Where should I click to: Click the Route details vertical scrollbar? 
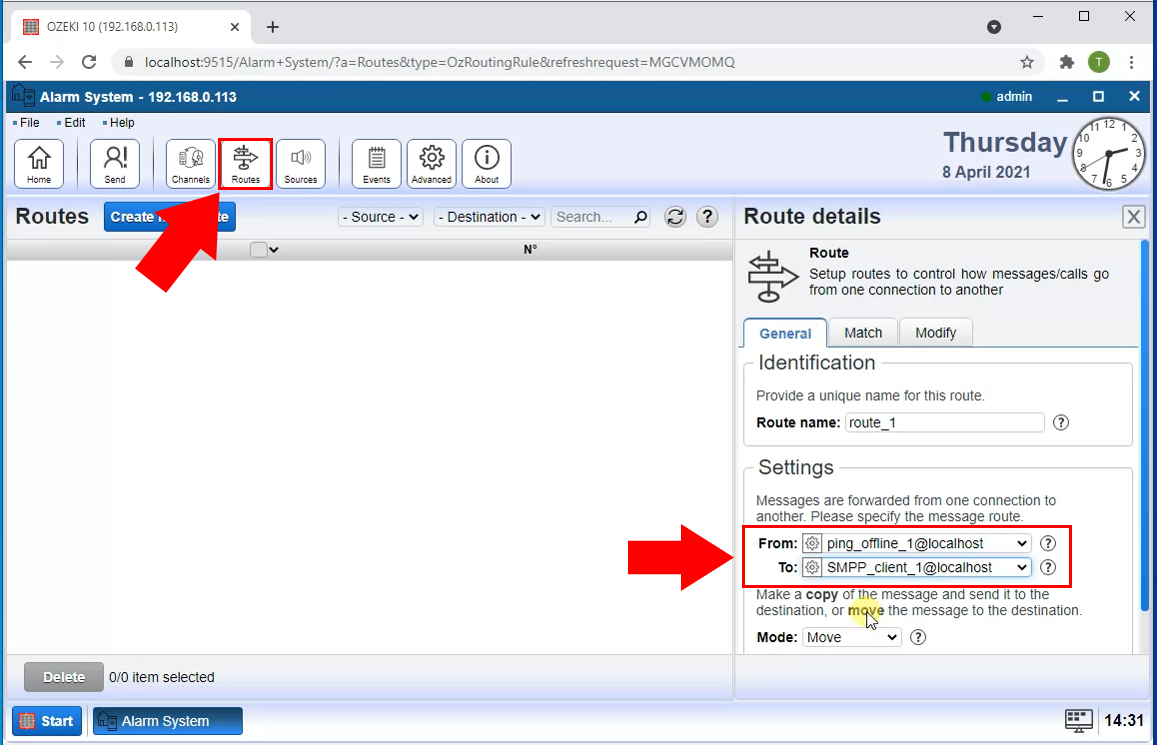pos(1145,425)
